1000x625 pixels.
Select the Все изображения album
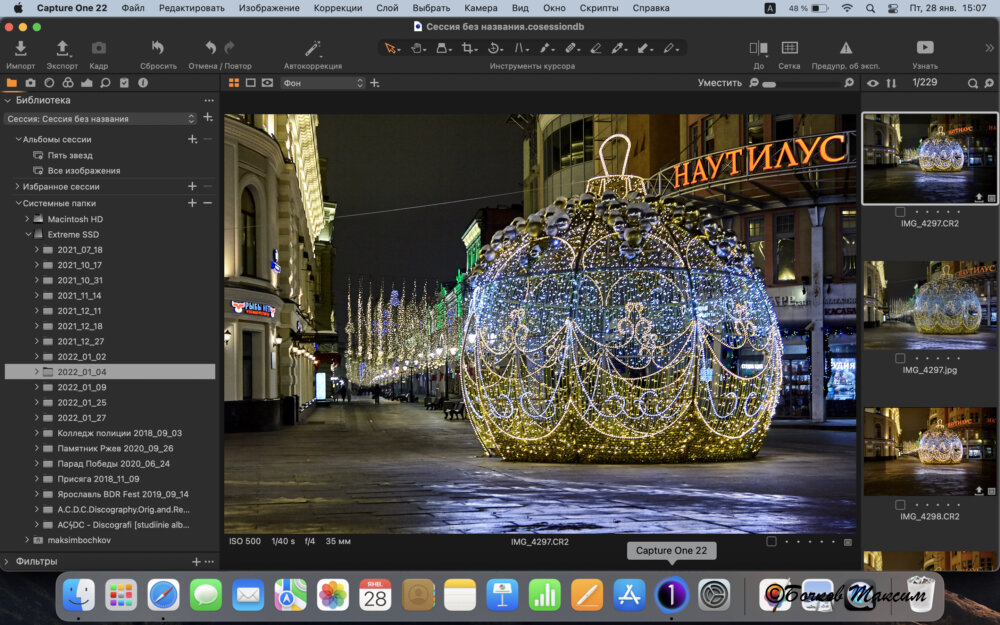coord(84,170)
